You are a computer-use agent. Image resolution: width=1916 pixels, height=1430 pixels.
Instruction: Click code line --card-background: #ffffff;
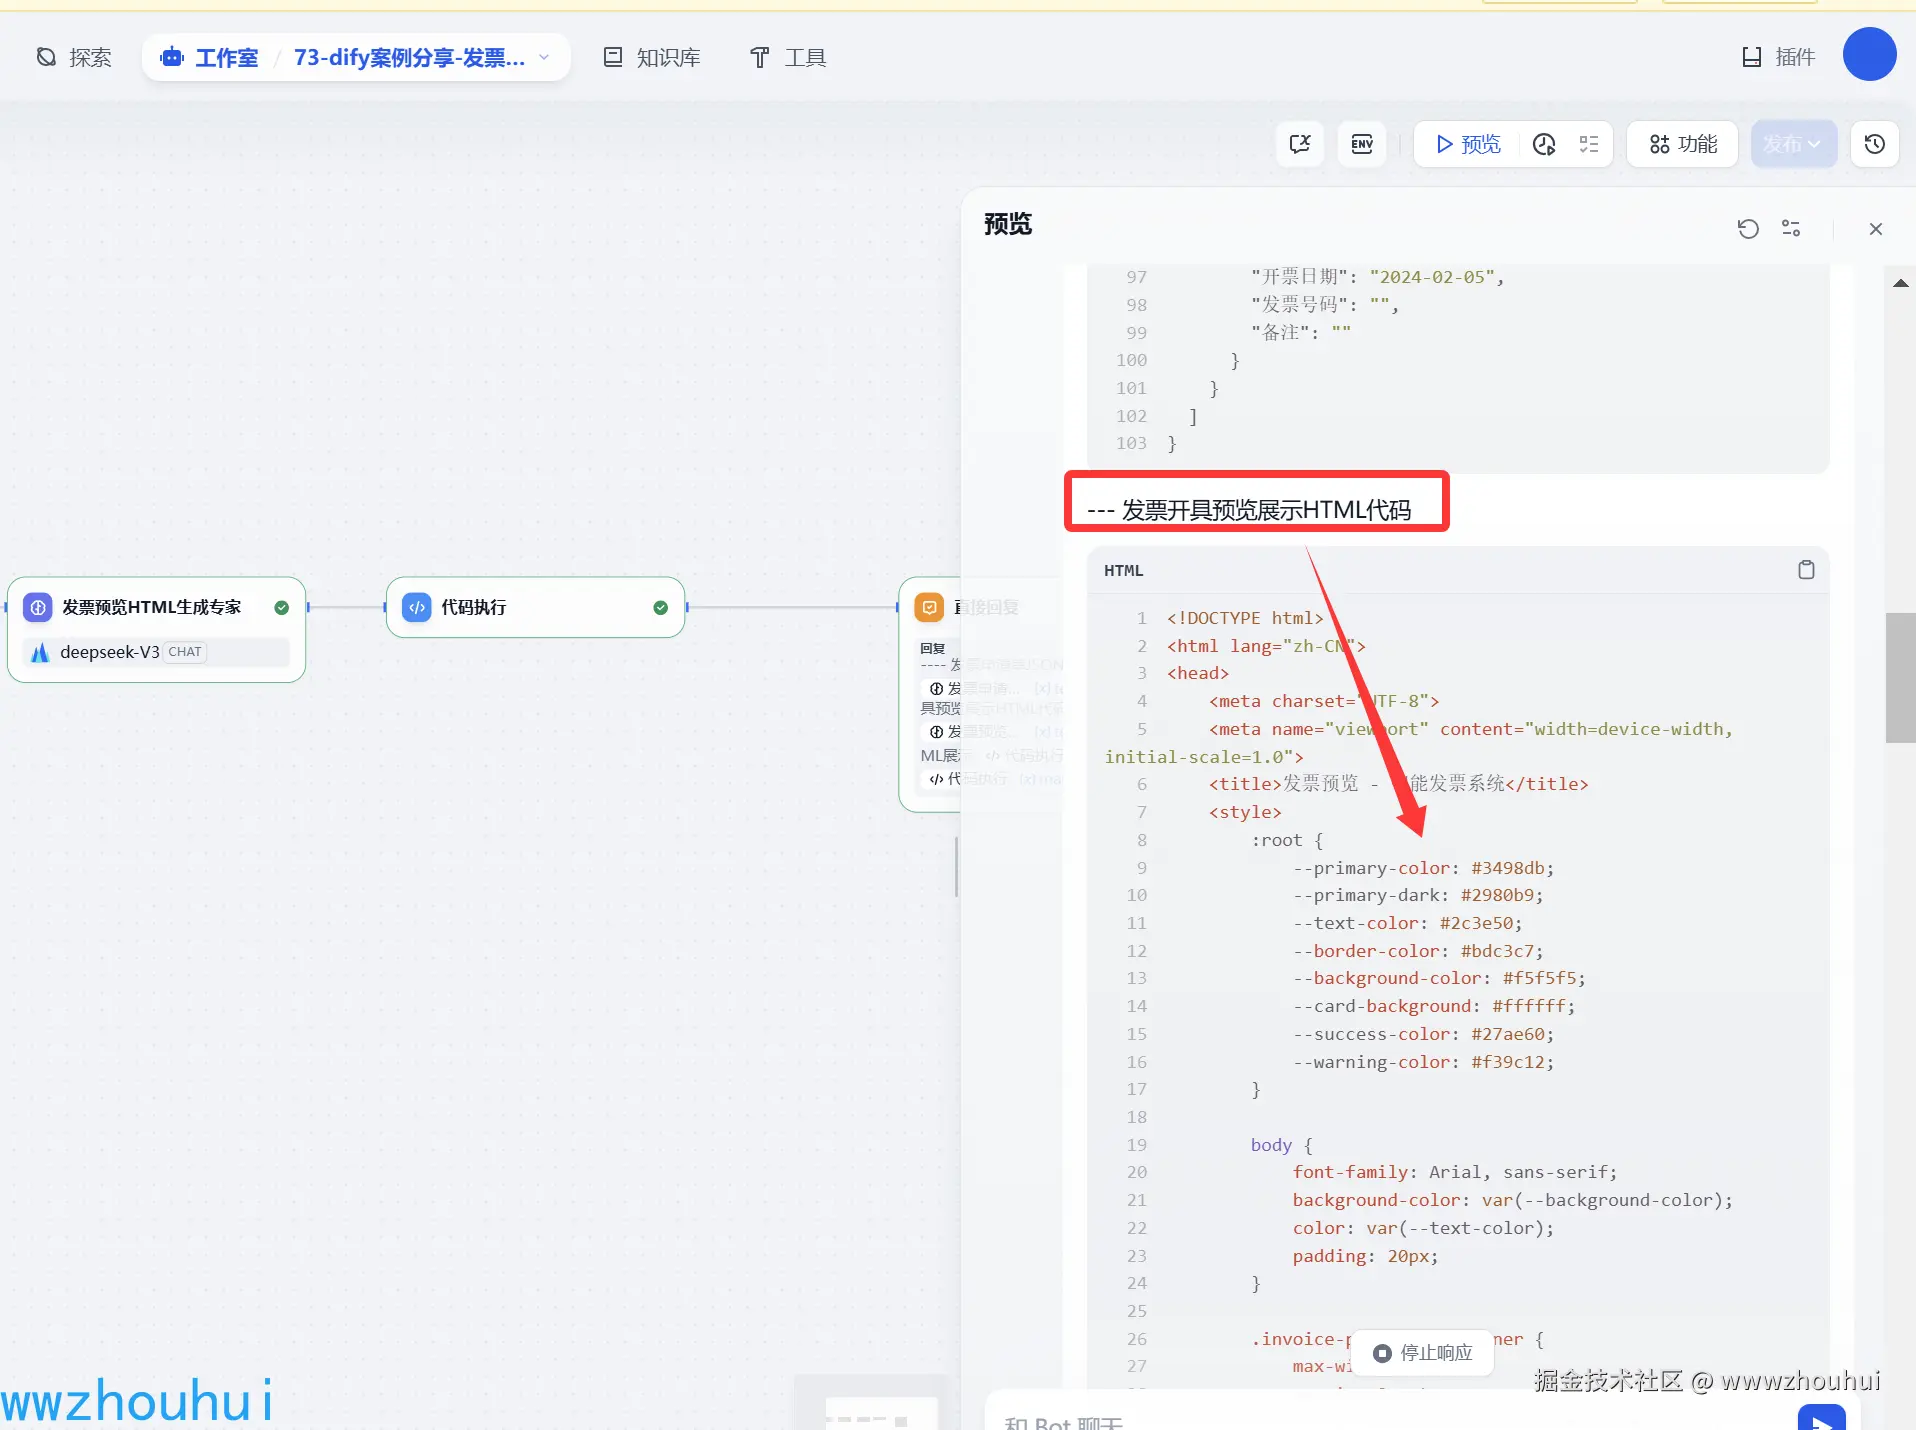point(1434,1006)
